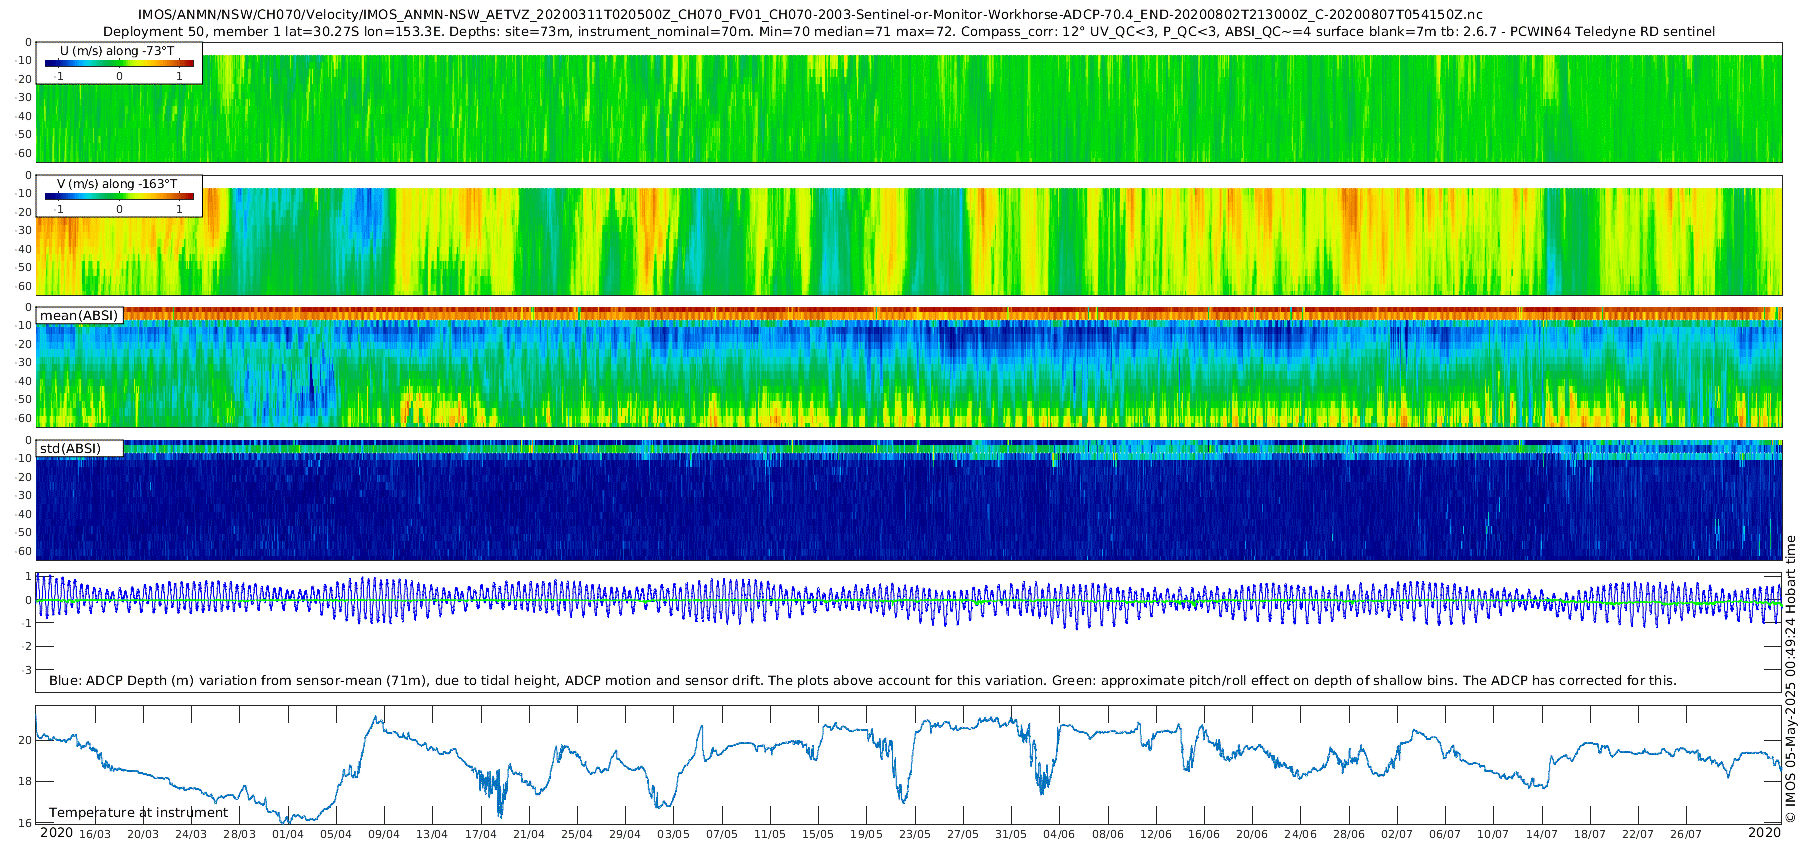
Task: Click the 24/06 date tick label
Action: [1300, 834]
